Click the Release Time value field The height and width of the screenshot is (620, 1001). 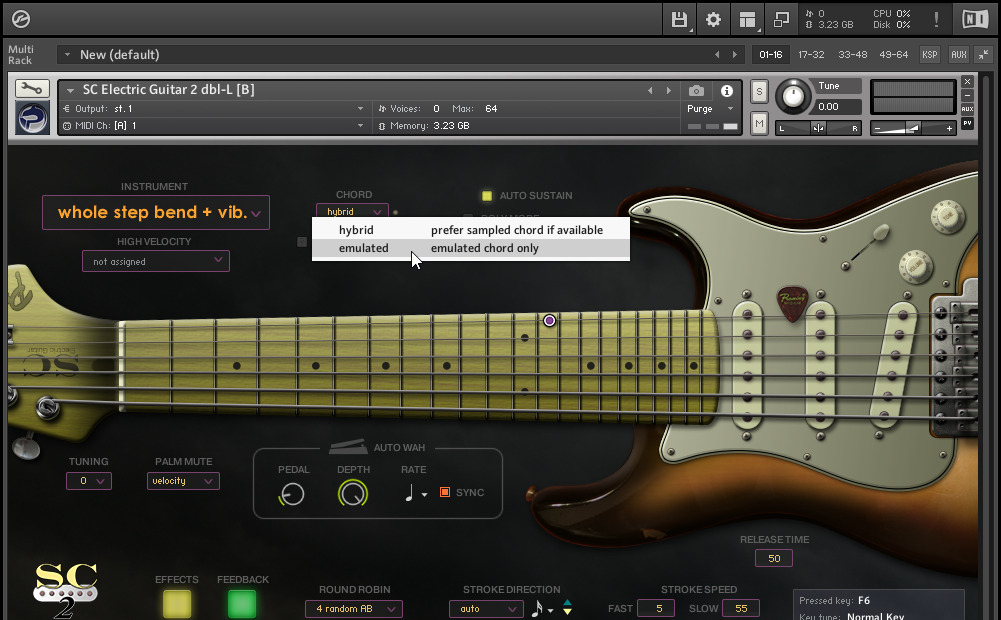[x=774, y=559]
